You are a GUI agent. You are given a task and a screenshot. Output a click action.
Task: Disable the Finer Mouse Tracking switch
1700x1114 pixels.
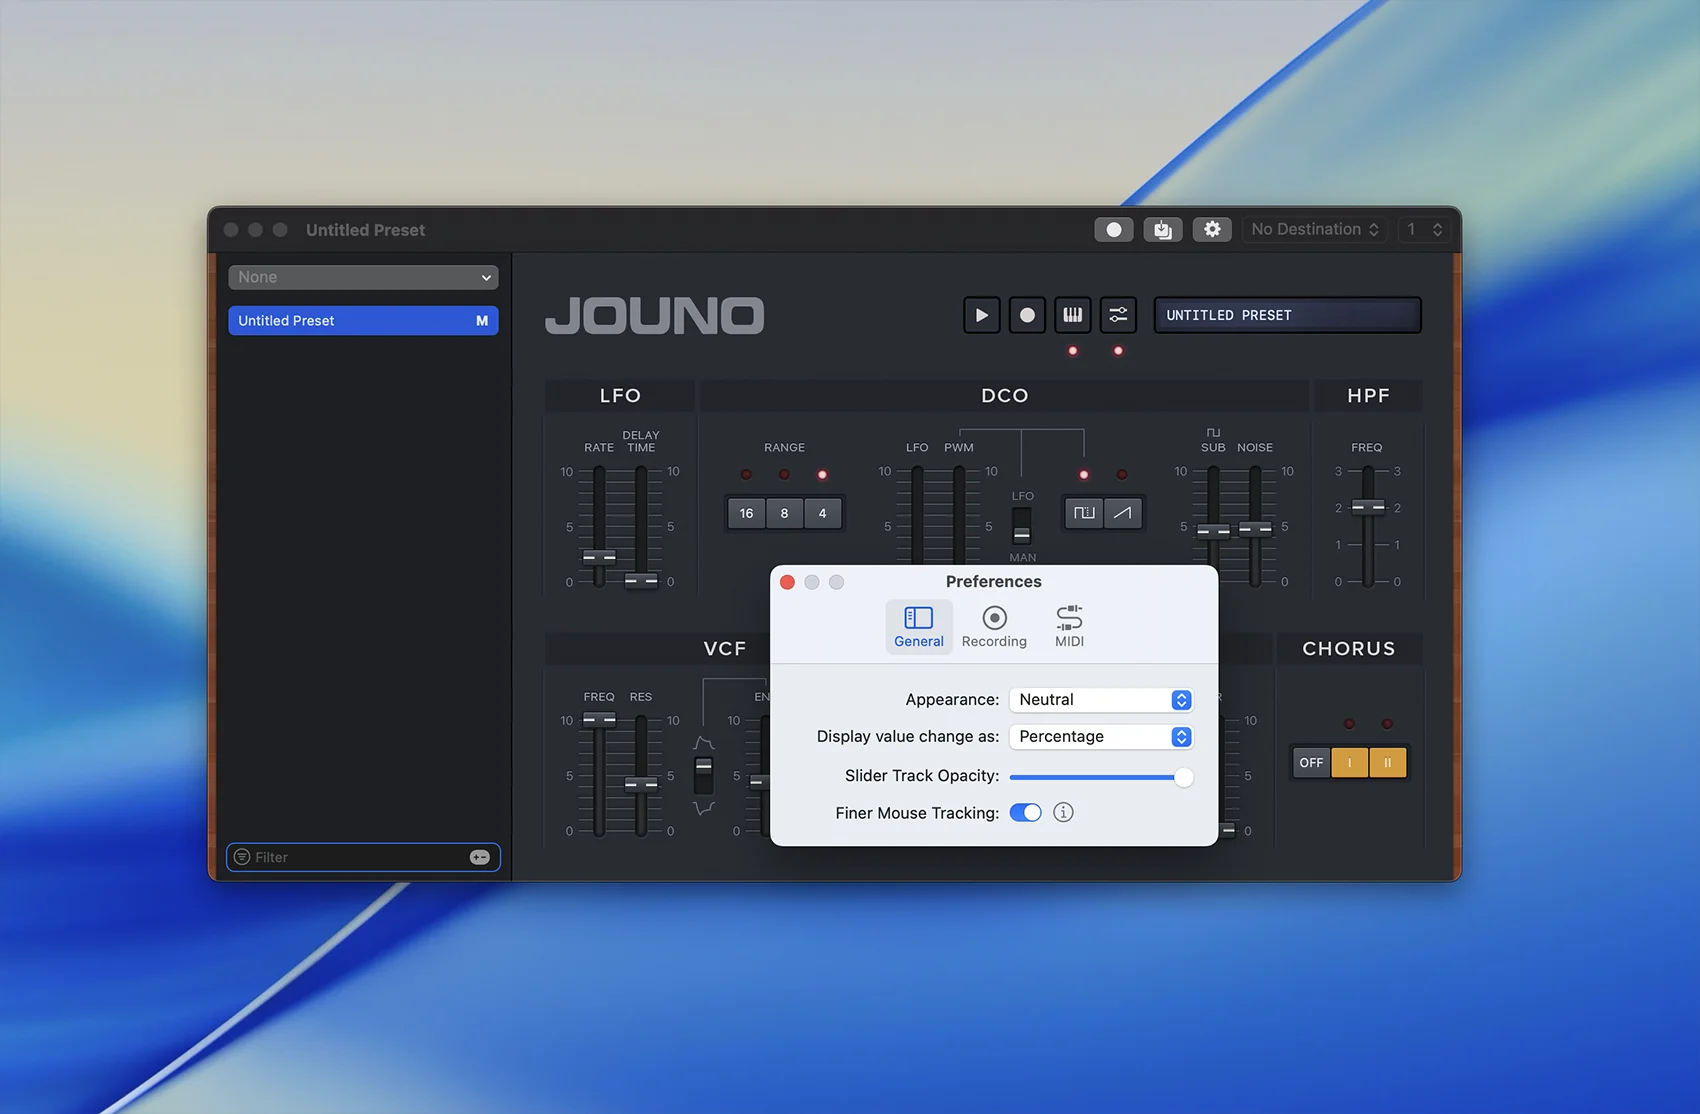pyautogui.click(x=1025, y=813)
